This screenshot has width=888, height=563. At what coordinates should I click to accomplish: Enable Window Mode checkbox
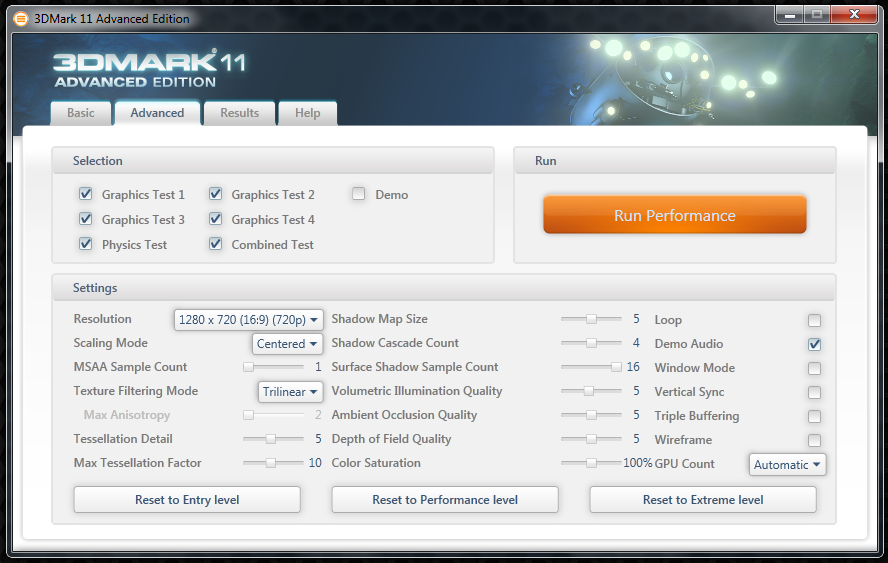814,369
